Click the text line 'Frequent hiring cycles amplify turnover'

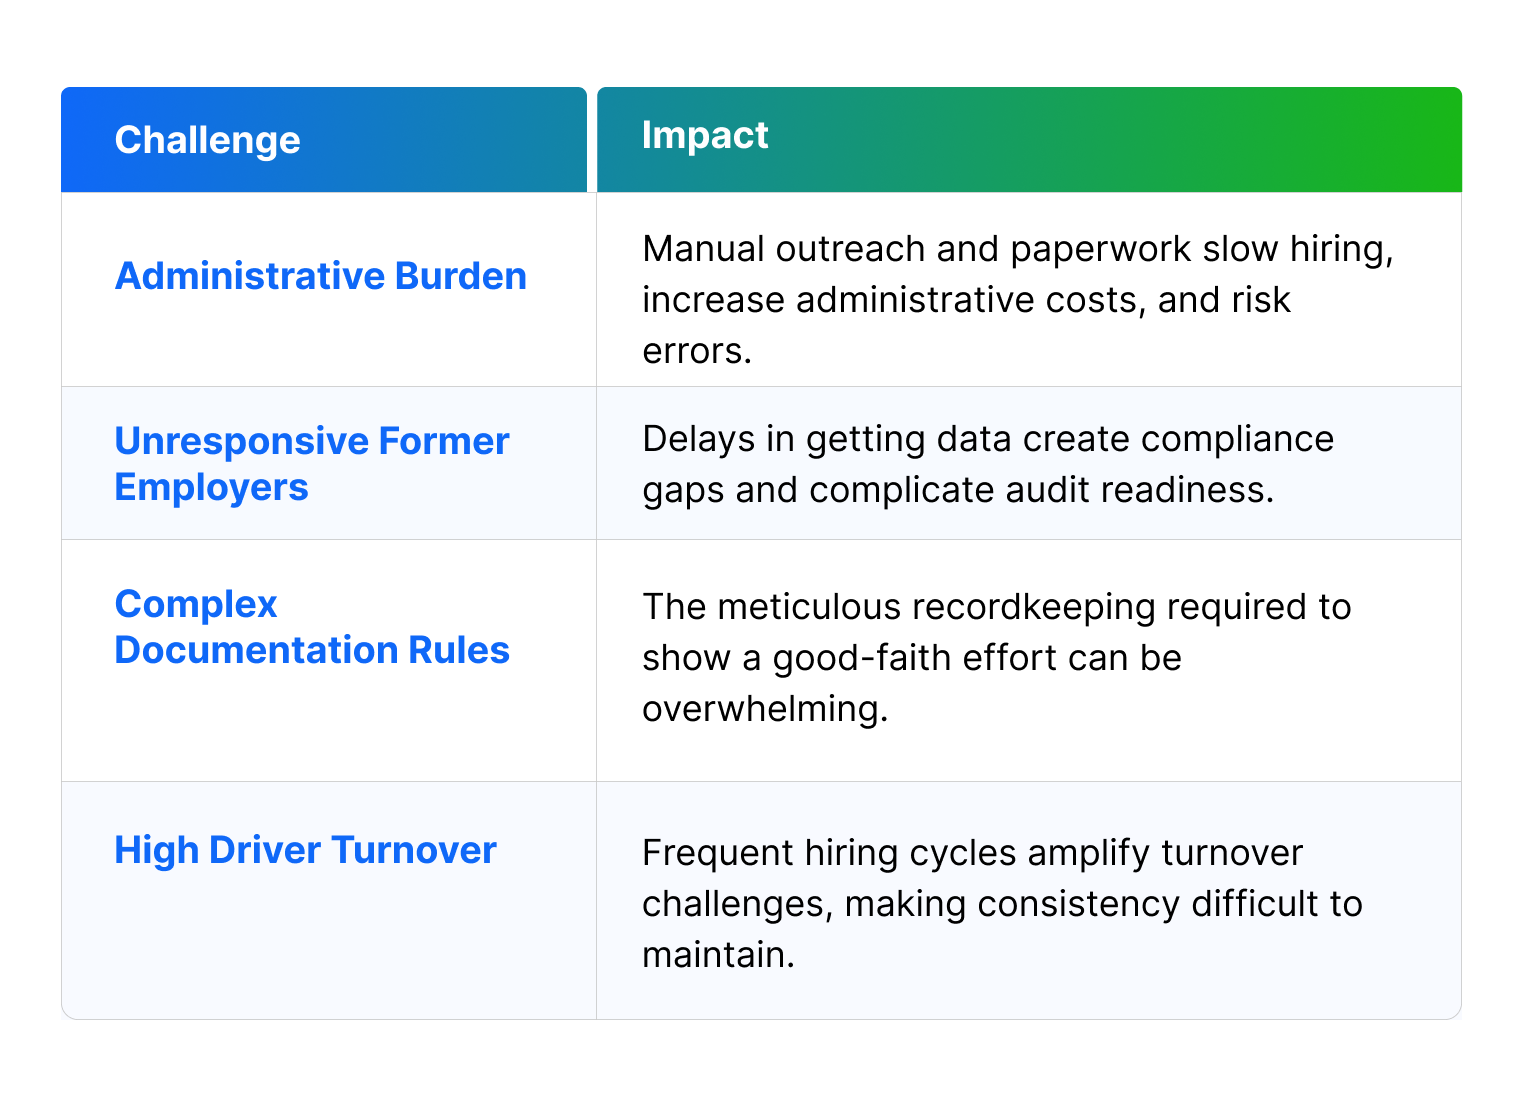click(x=972, y=853)
